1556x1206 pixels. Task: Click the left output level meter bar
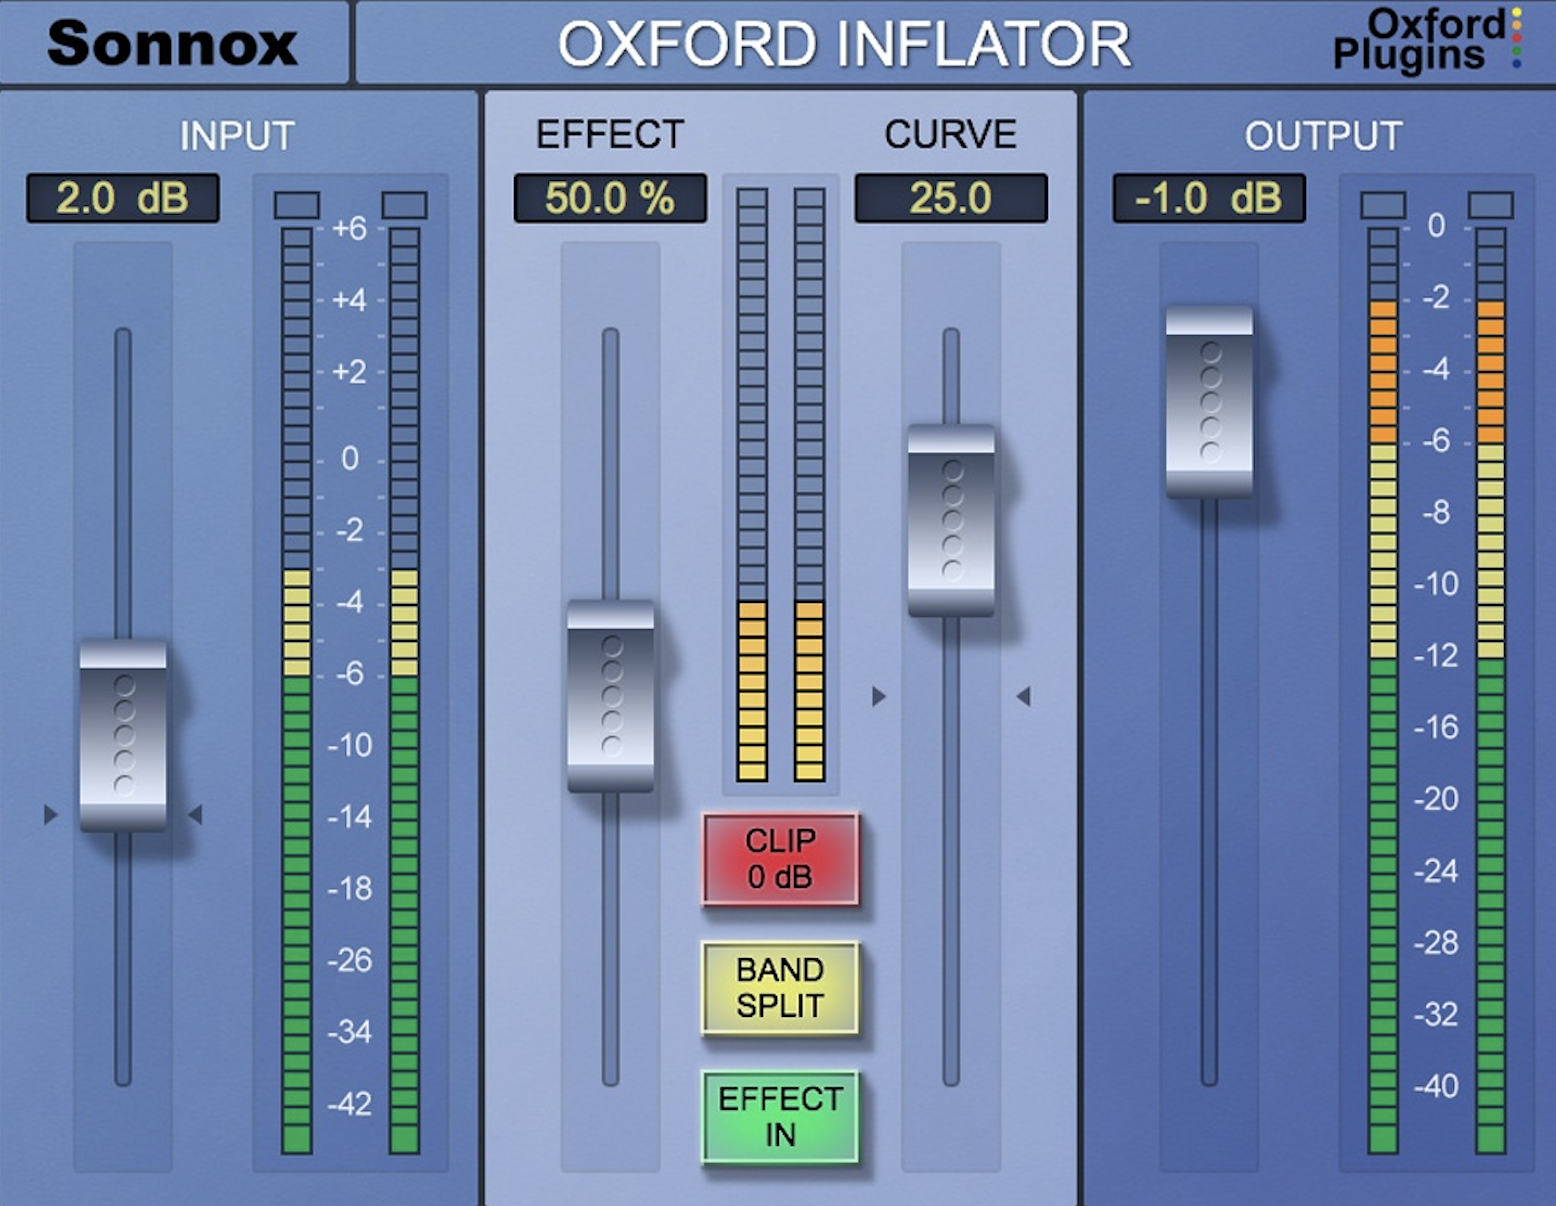point(1383,690)
